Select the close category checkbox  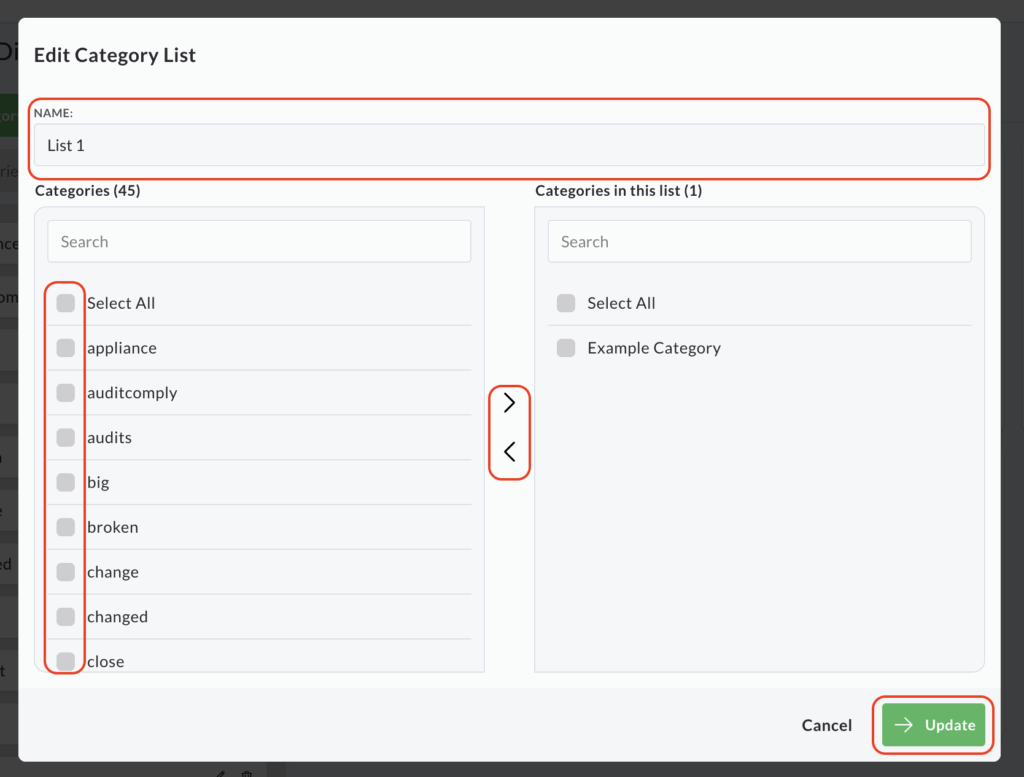(x=66, y=661)
